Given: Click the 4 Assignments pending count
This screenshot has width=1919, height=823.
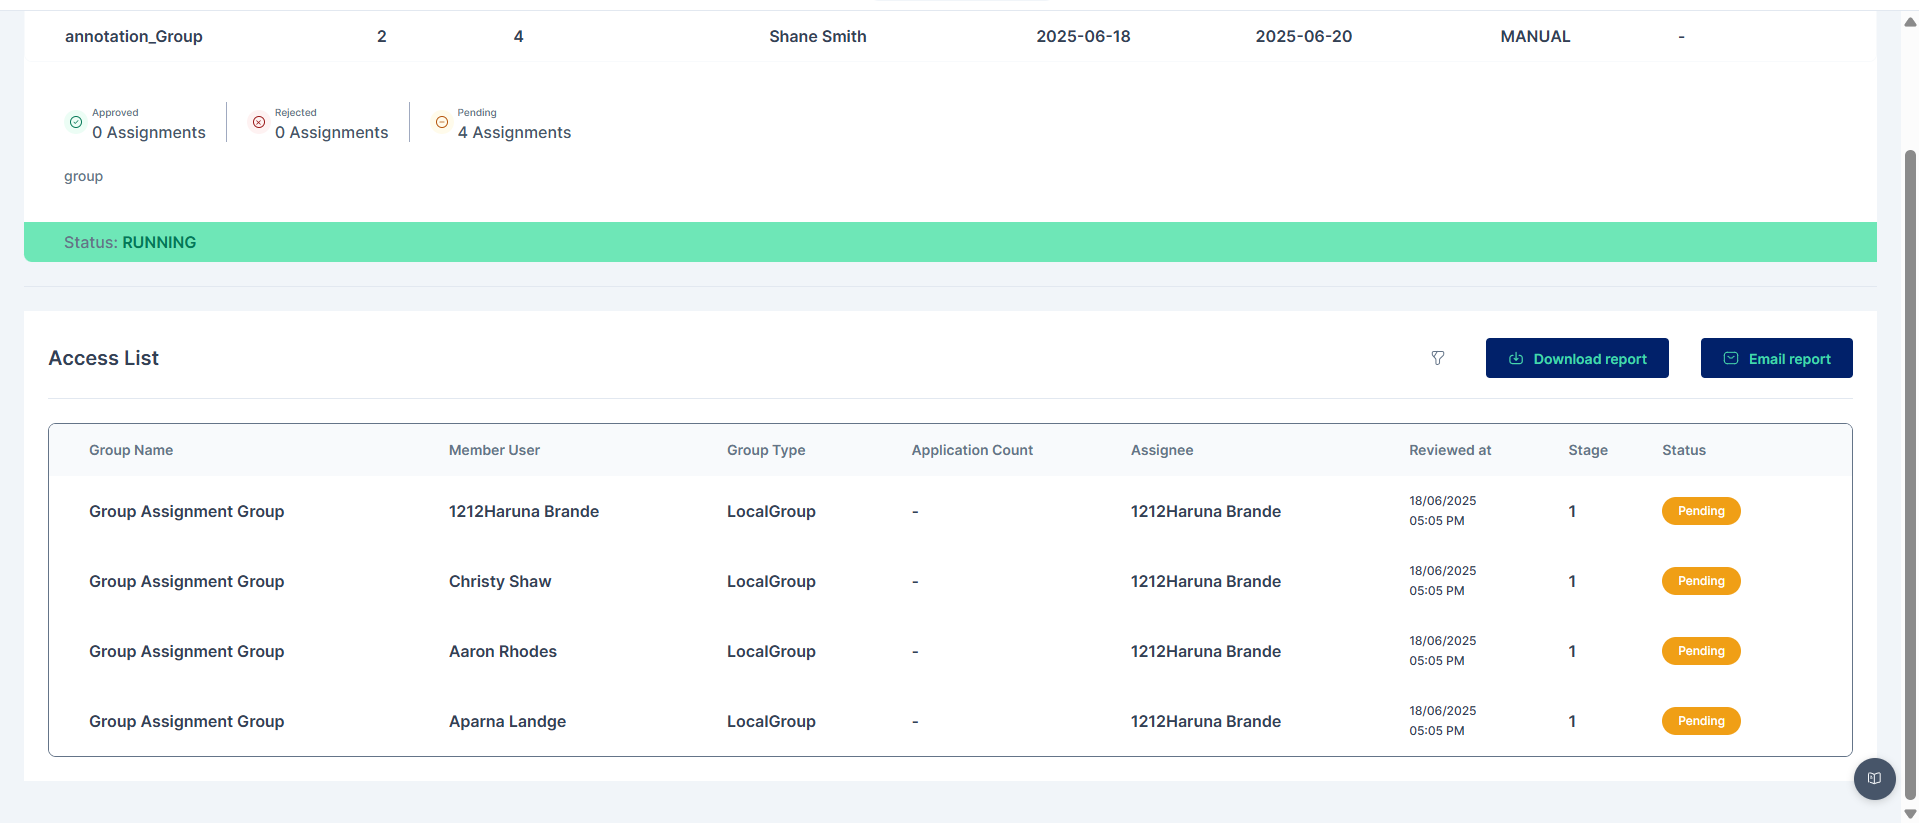Looking at the screenshot, I should click(x=514, y=132).
